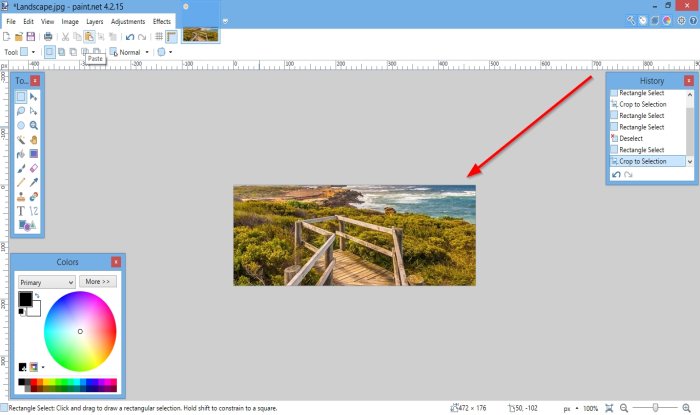Open the Effects menu
This screenshot has height=415, width=700.
162,21
